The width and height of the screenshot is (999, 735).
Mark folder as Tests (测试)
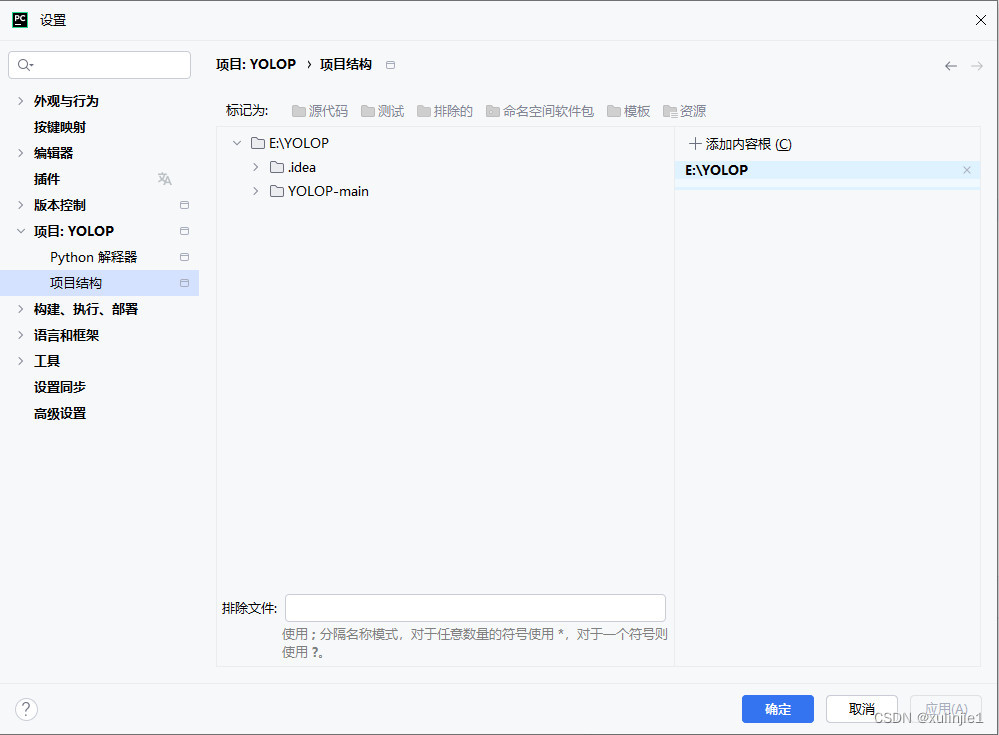[x=382, y=111]
